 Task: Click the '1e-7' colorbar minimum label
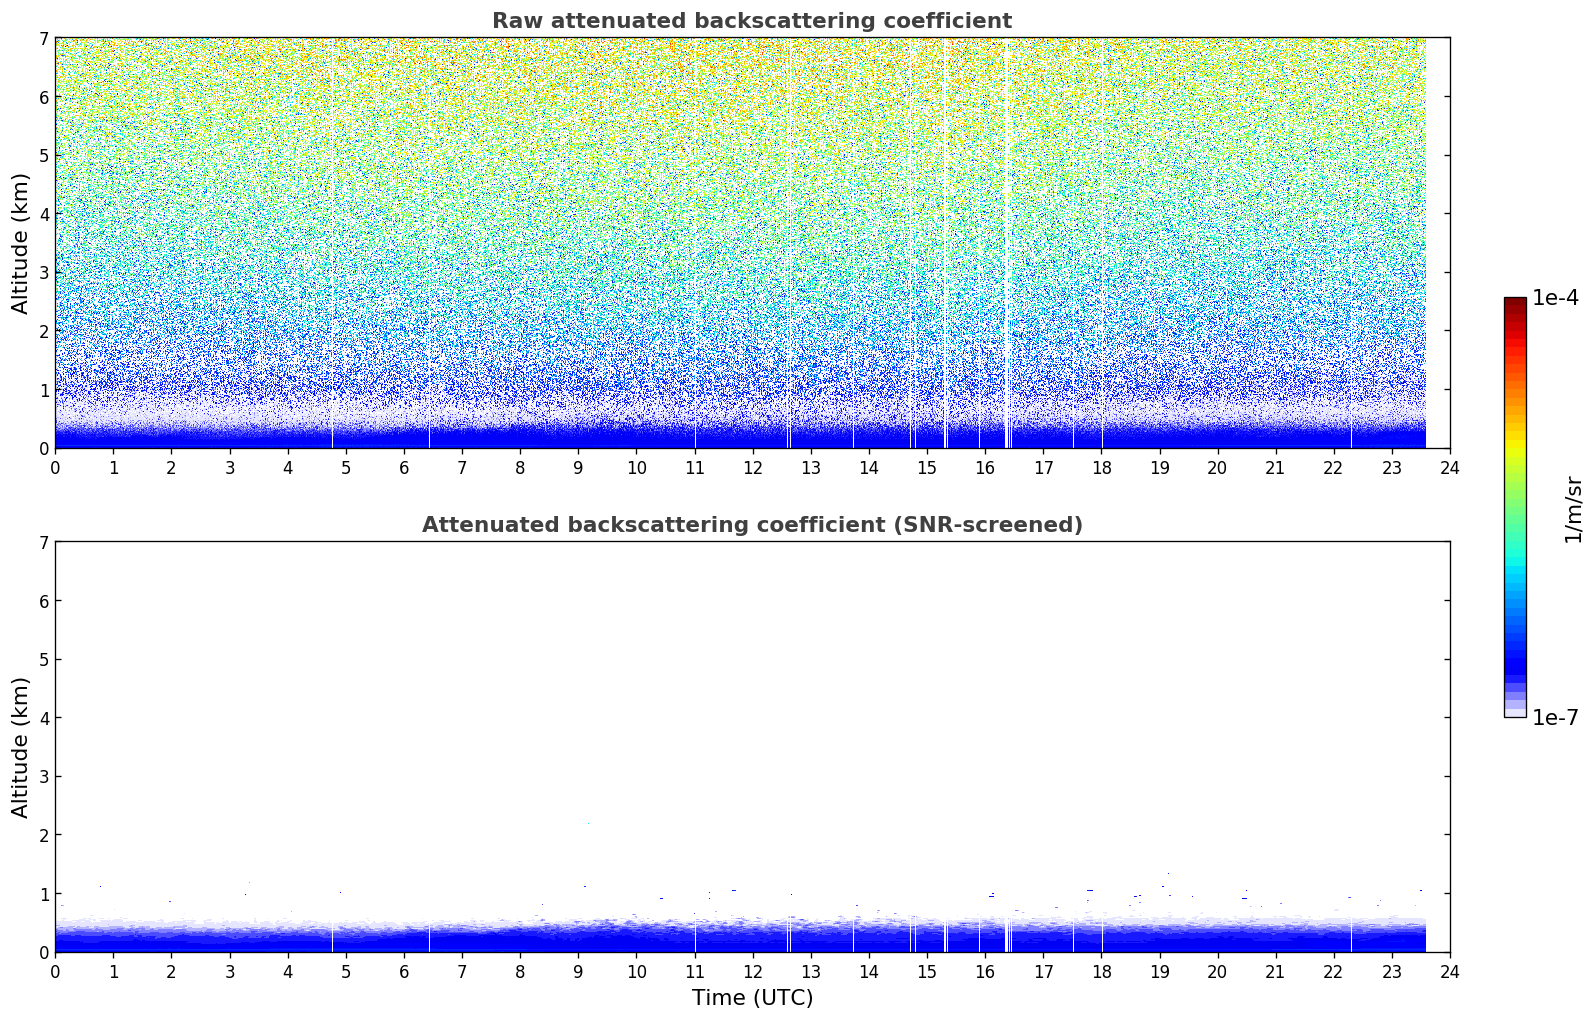coord(1555,718)
